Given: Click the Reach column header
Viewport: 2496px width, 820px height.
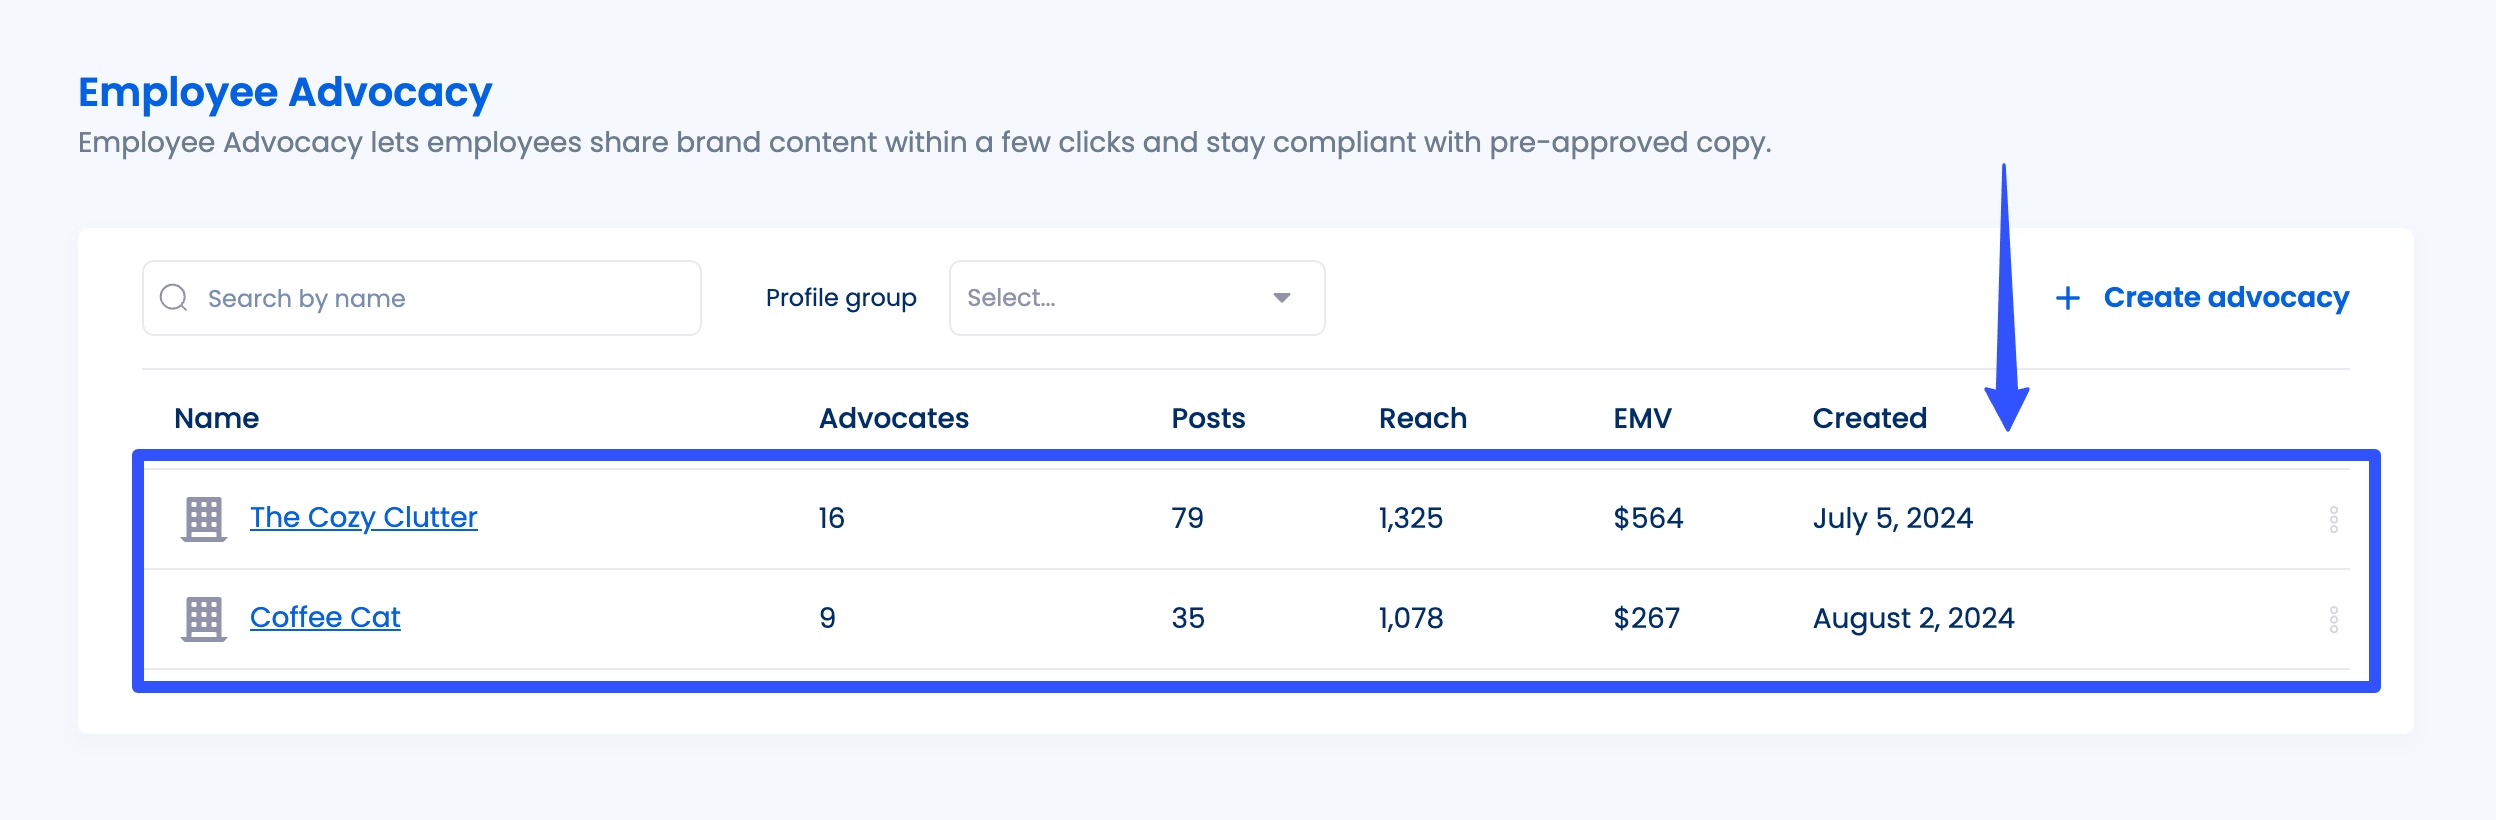Looking at the screenshot, I should pos(1421,417).
